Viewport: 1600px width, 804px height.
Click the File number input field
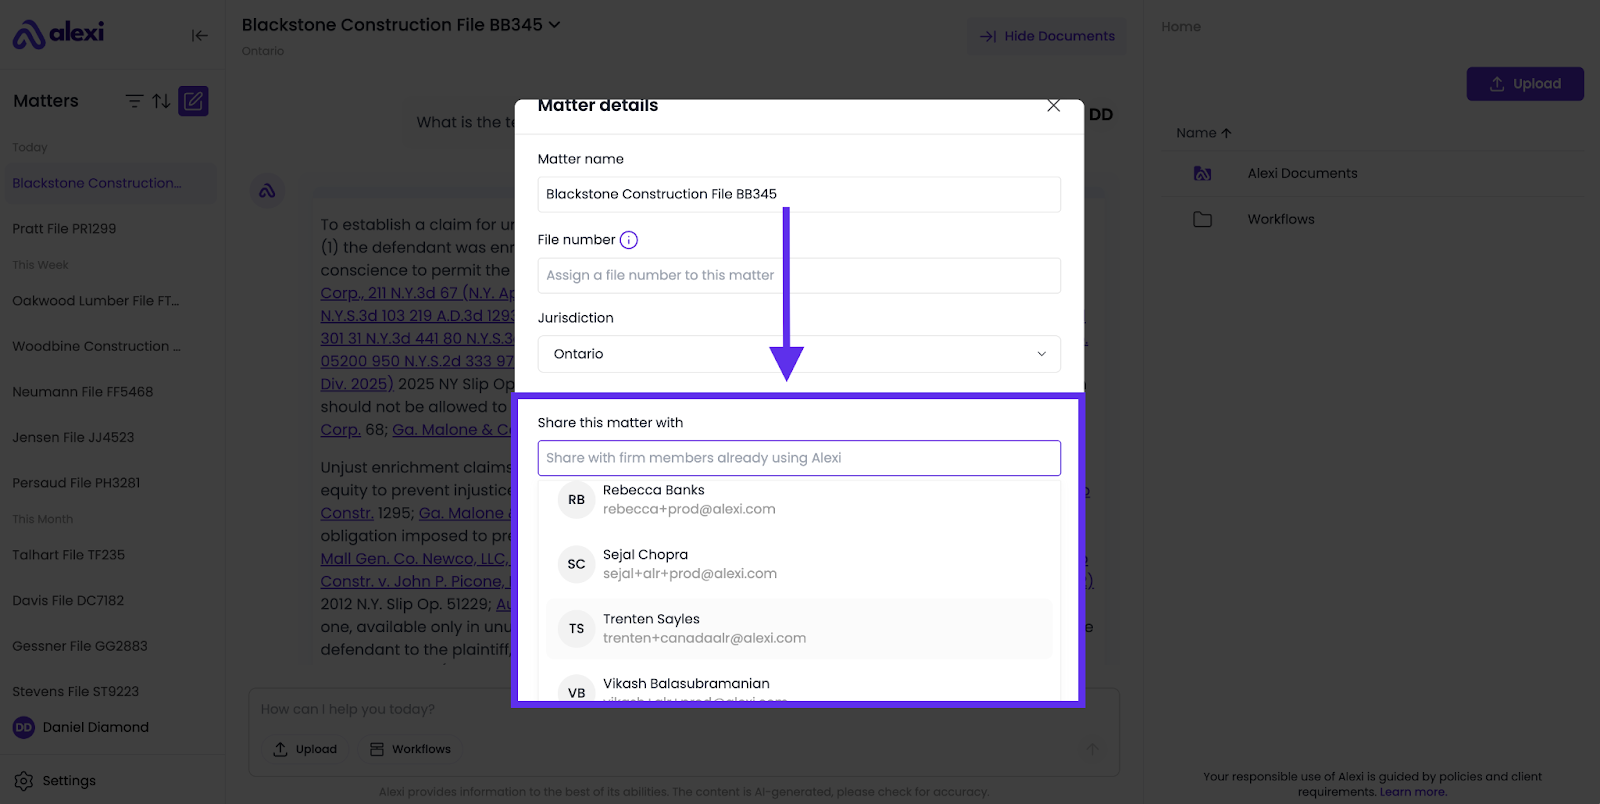click(799, 275)
